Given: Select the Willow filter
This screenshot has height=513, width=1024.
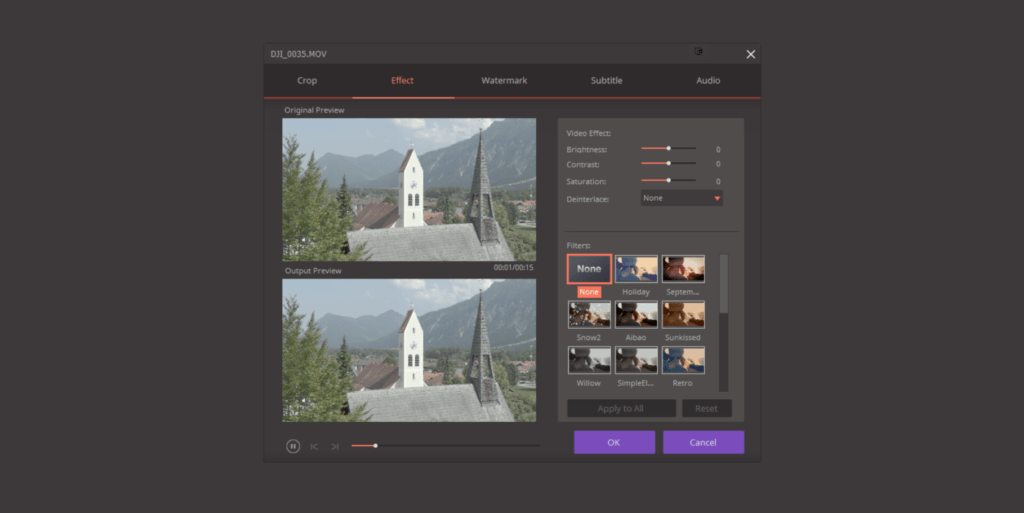Looking at the screenshot, I should click(589, 360).
